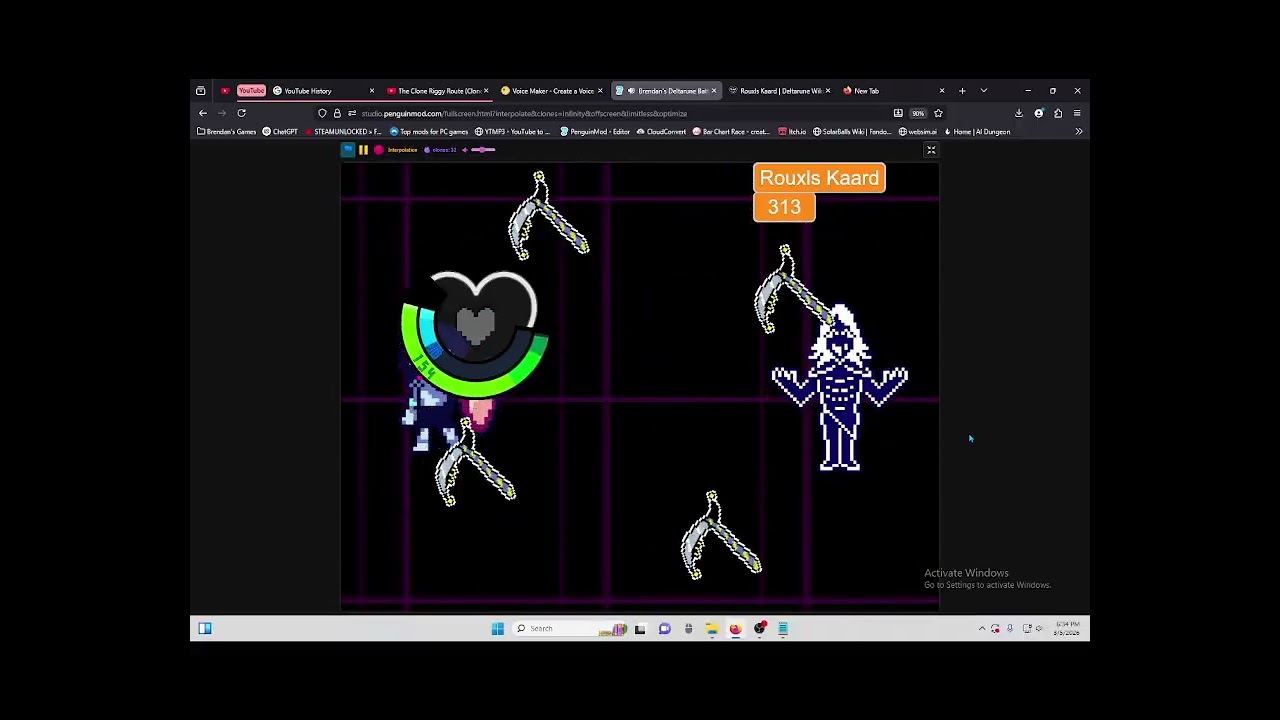1280x720 pixels.
Task: Show hidden system tray icons chevron
Action: click(982, 629)
